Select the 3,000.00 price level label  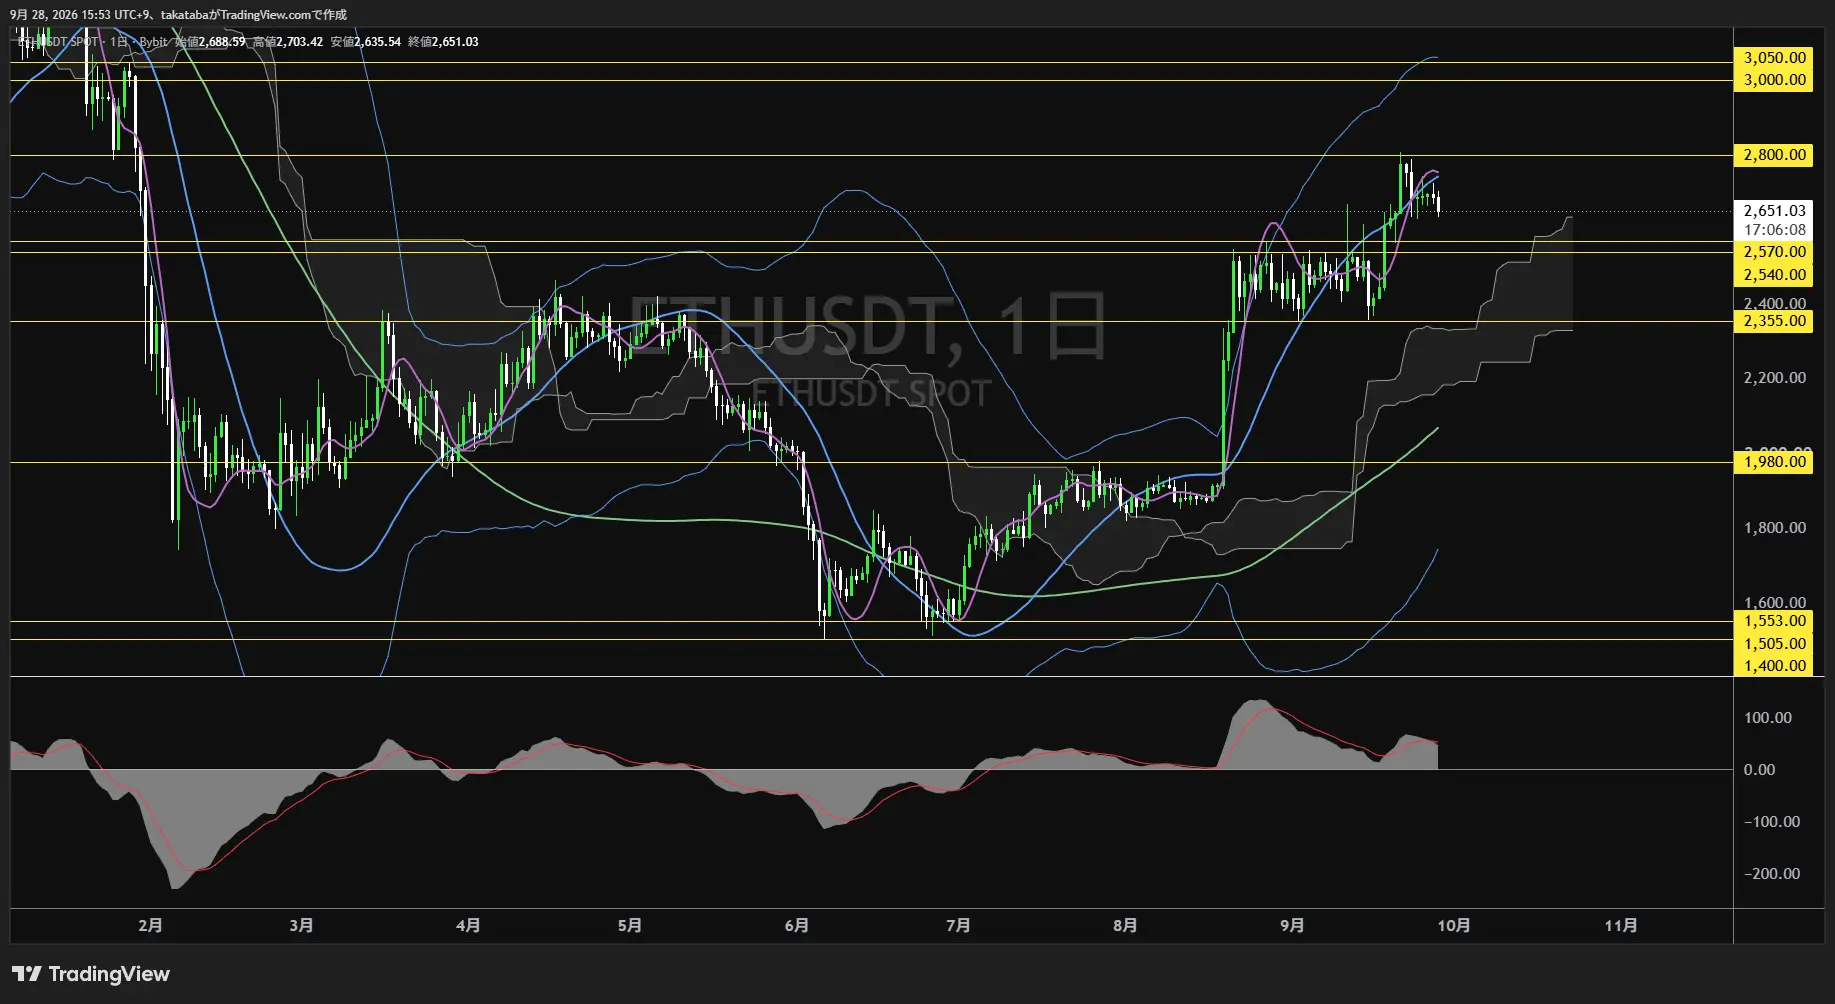pyautogui.click(x=1774, y=80)
